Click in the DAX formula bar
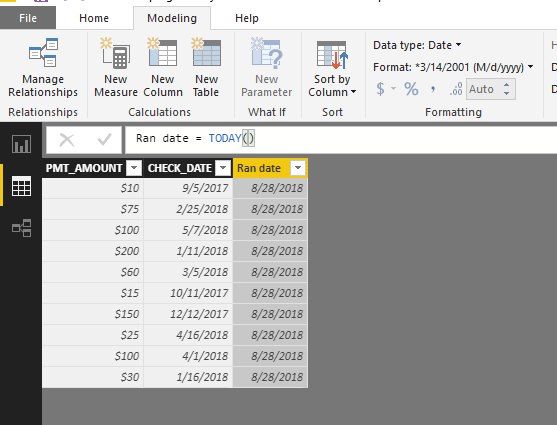Screen dimensions: 557x425 coord(340,139)
